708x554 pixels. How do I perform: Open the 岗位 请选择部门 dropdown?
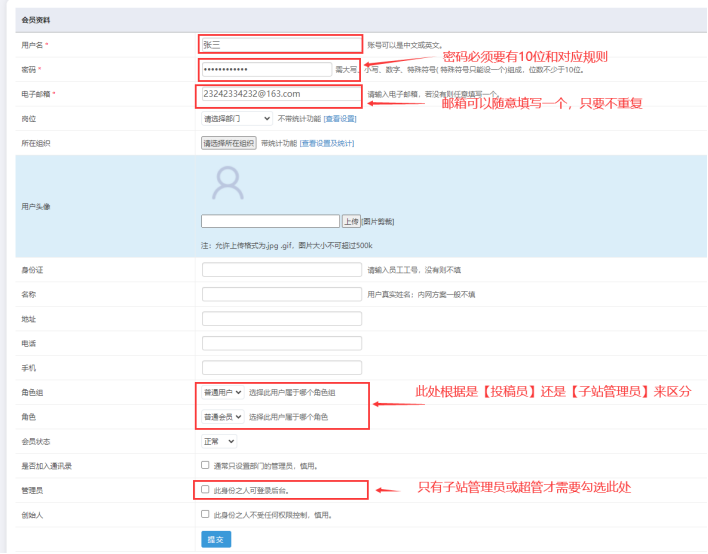point(237,118)
